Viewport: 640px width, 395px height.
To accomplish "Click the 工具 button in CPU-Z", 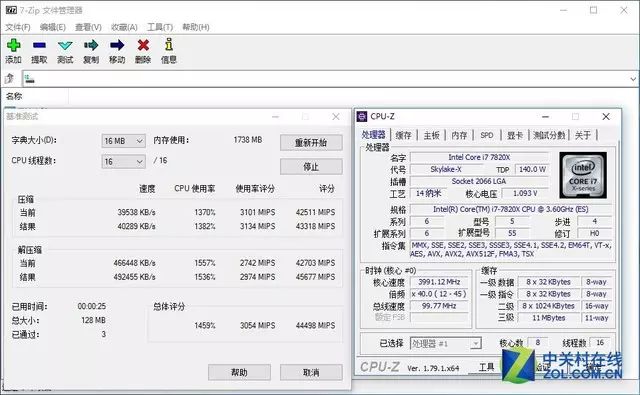I will [486, 367].
